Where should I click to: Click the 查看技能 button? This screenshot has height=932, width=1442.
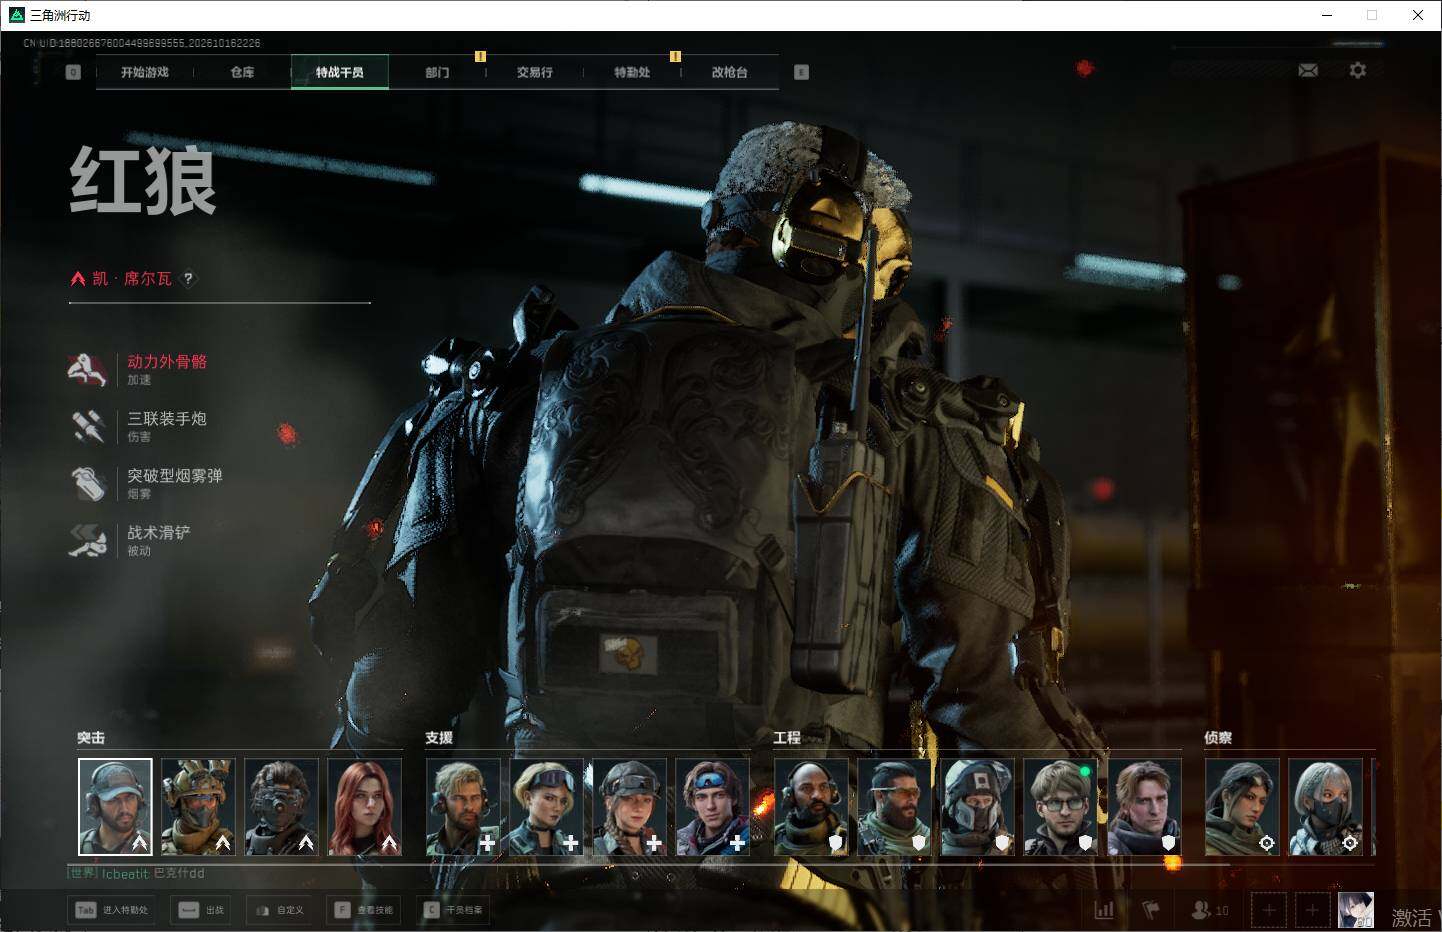click(x=364, y=910)
